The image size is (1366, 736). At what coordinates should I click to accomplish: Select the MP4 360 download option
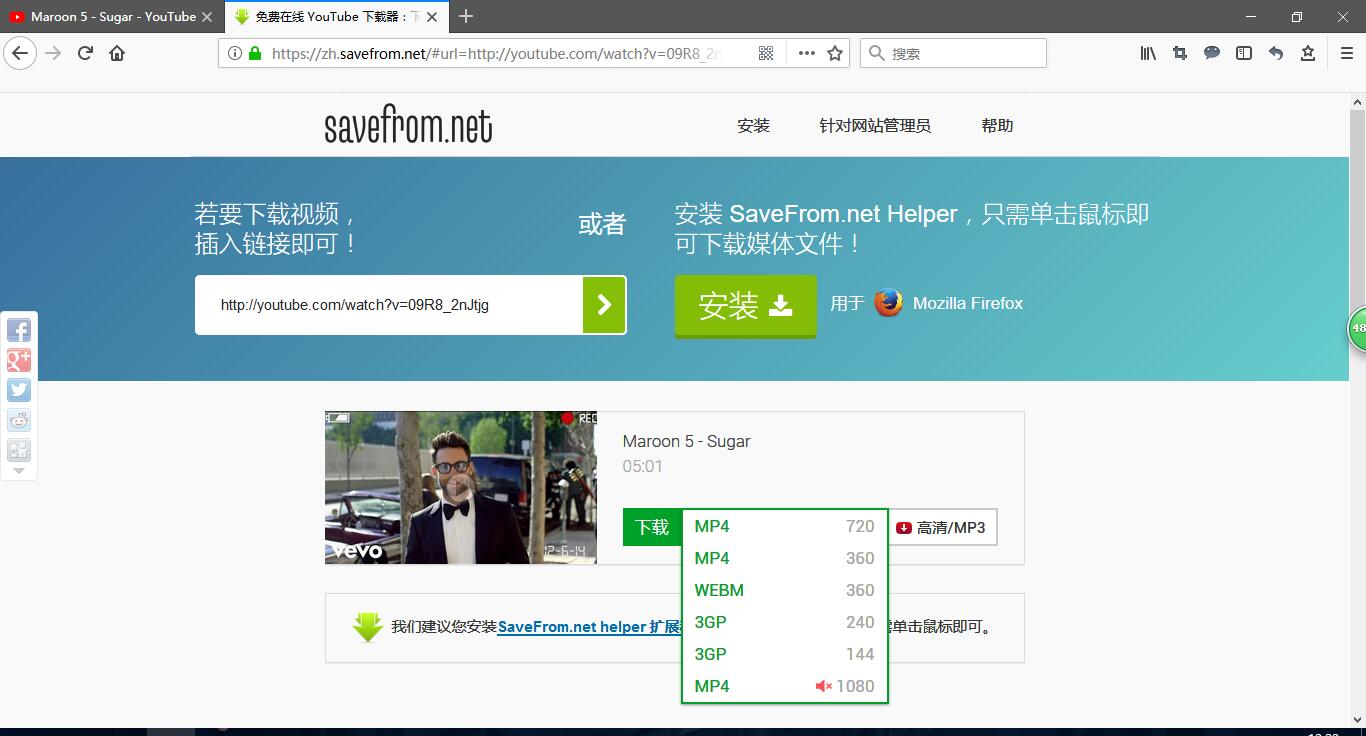coord(784,558)
